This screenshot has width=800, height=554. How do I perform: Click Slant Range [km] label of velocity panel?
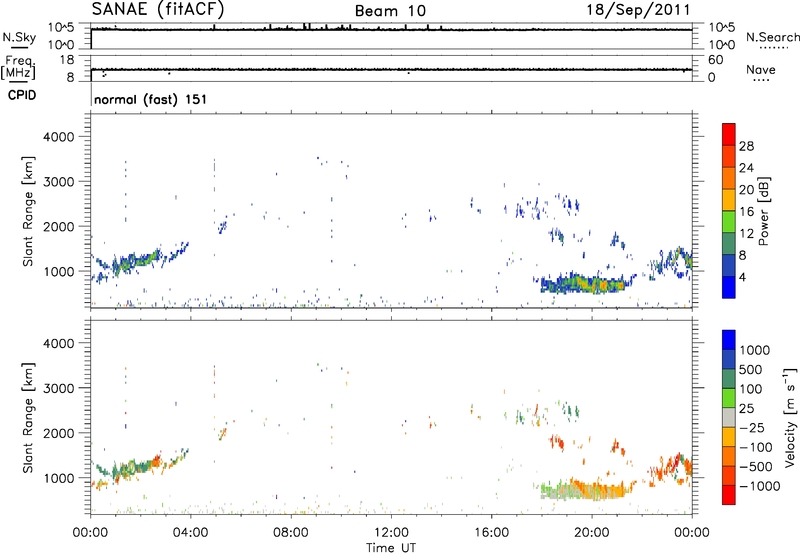[28, 418]
